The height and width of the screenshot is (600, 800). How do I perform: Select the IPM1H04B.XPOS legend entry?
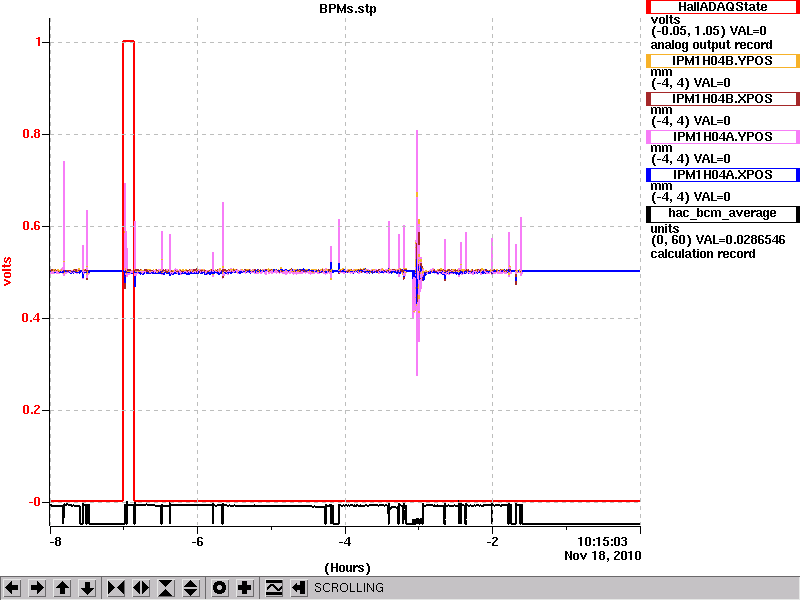(x=722, y=99)
